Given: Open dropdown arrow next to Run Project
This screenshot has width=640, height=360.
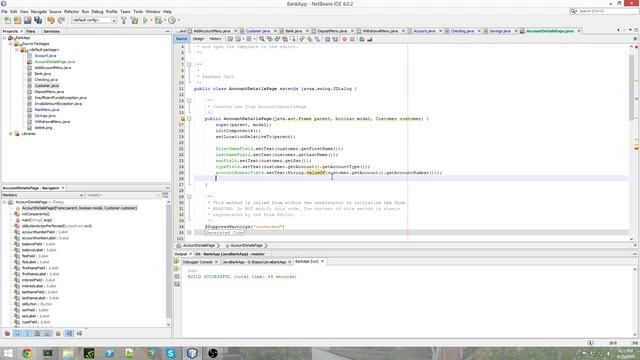Looking at the screenshot, I should point(151,20).
